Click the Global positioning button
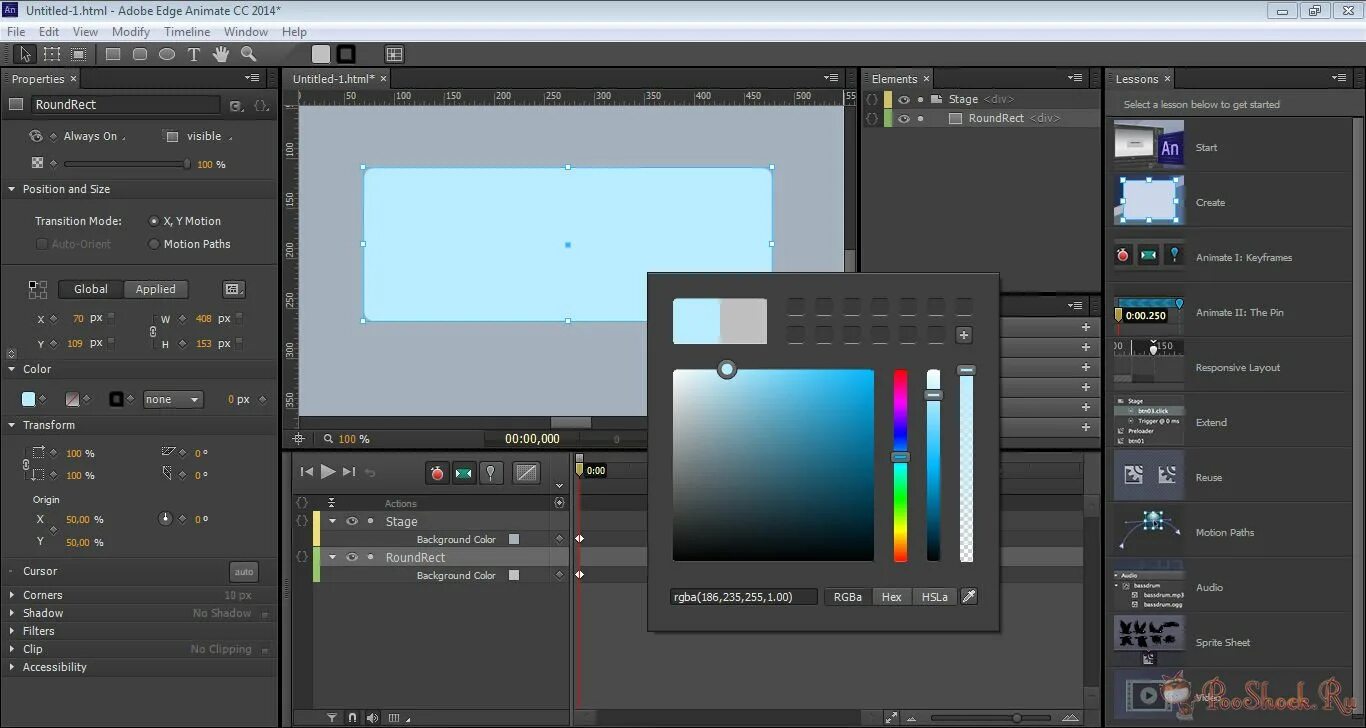Viewport: 1366px width, 728px height. [91, 289]
